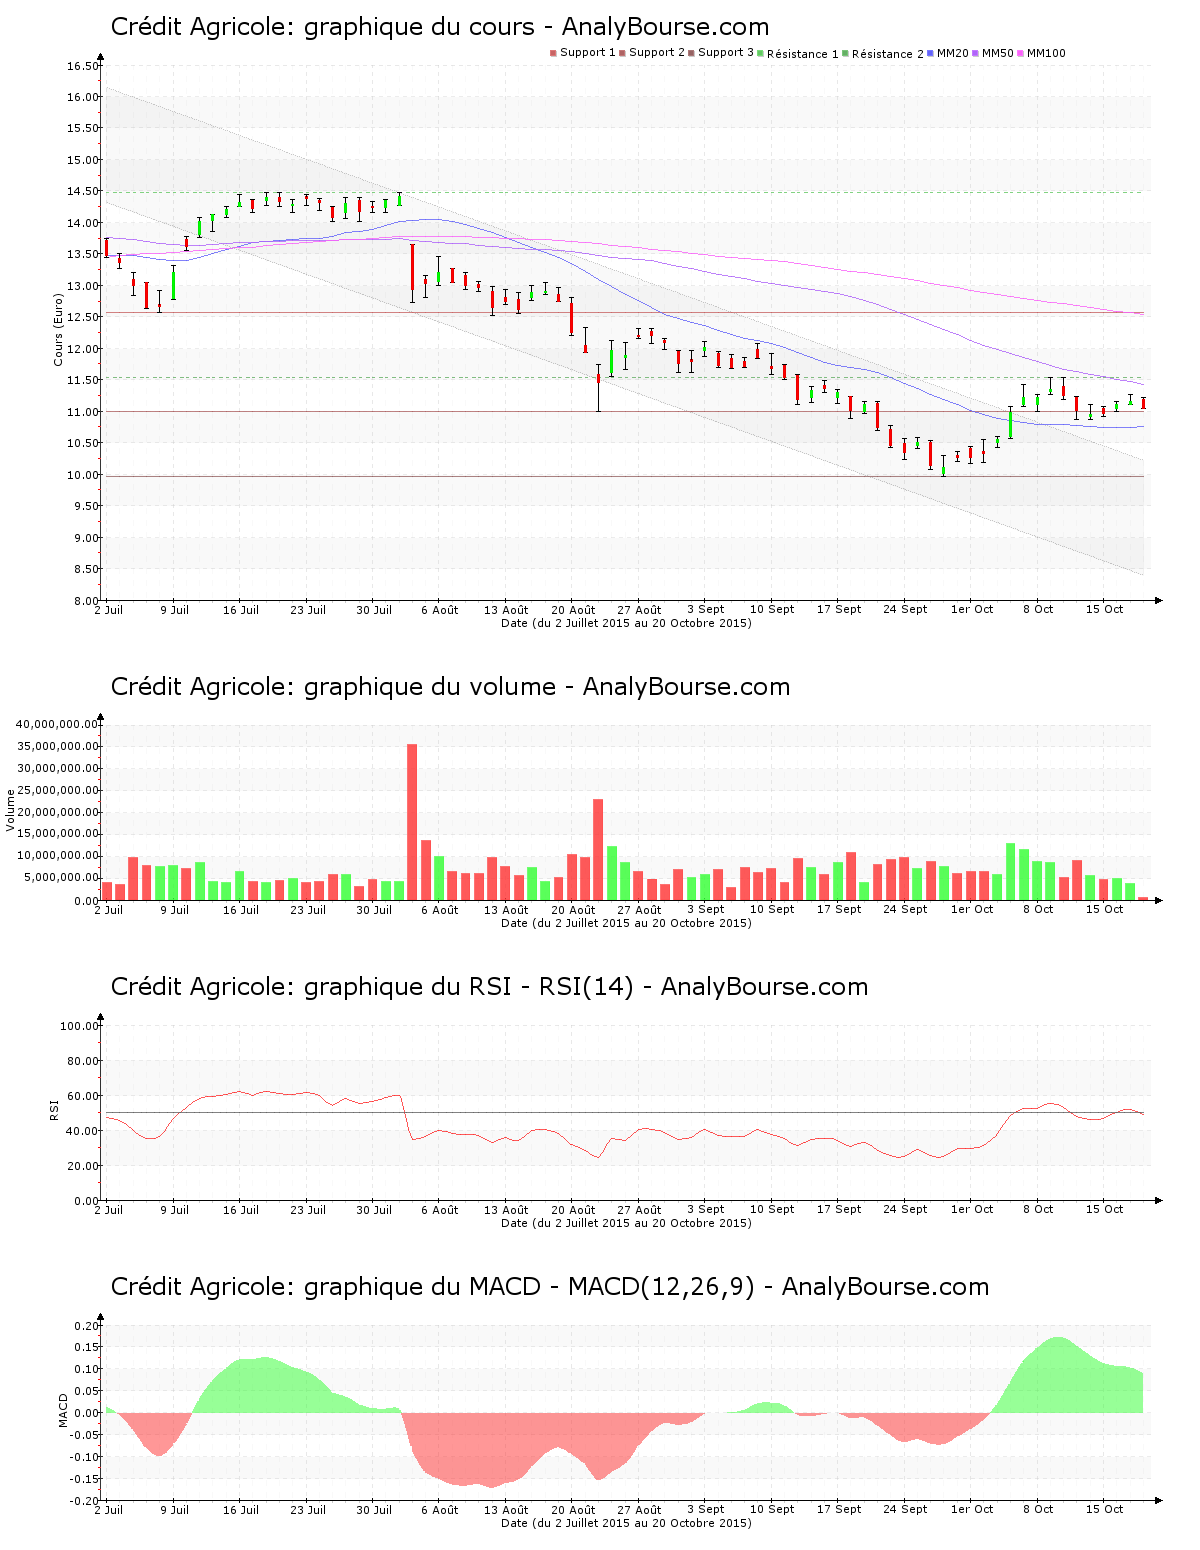Select the 'Résistance 1' legend label

(802, 54)
